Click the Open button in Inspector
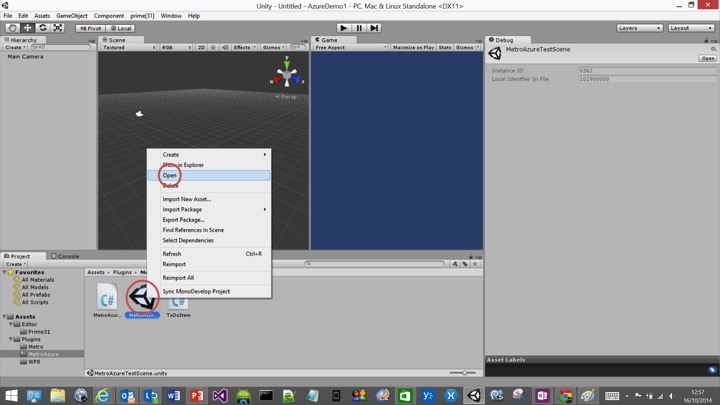720x405 pixels. [708, 58]
